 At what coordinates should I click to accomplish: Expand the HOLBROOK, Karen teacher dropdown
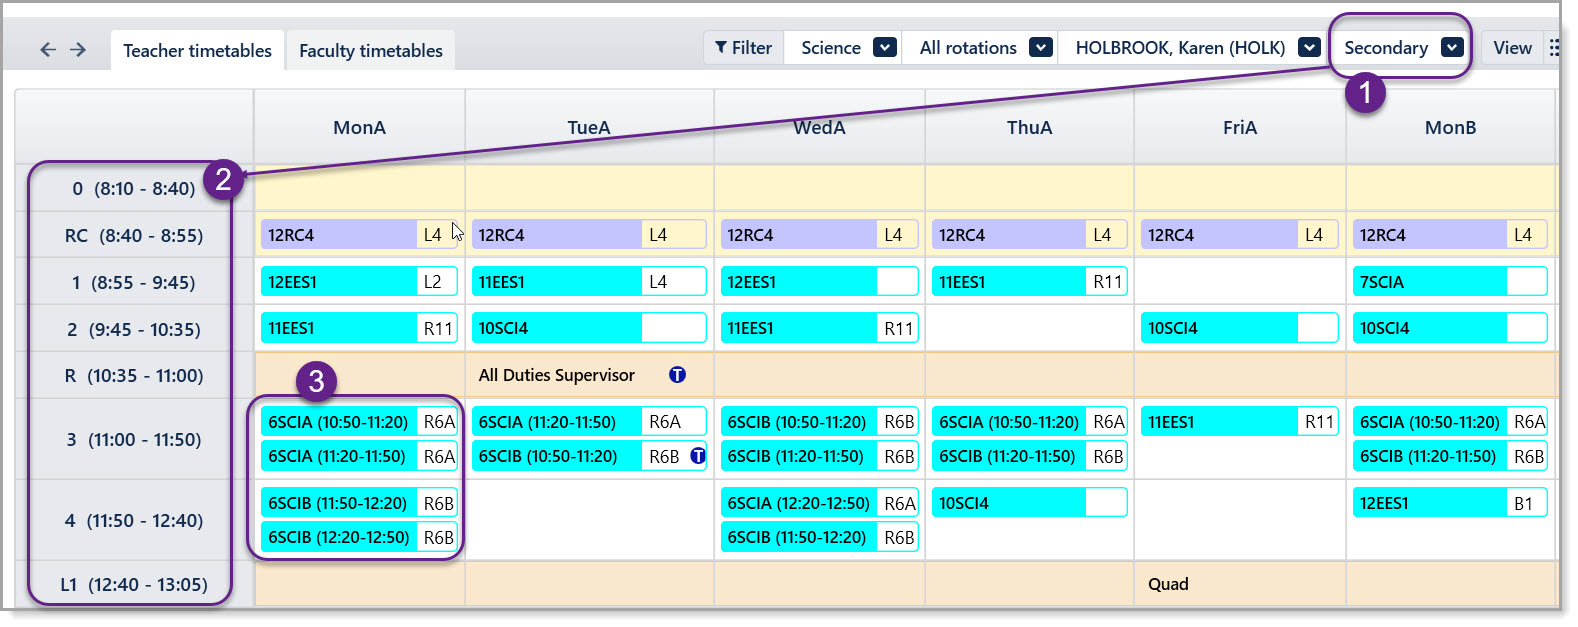[x=1310, y=47]
